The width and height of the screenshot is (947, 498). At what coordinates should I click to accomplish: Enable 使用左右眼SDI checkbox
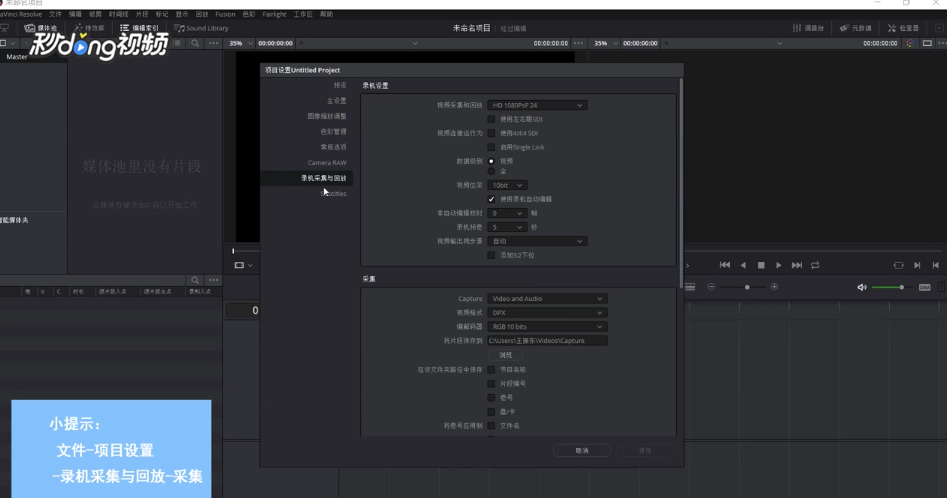[491, 119]
